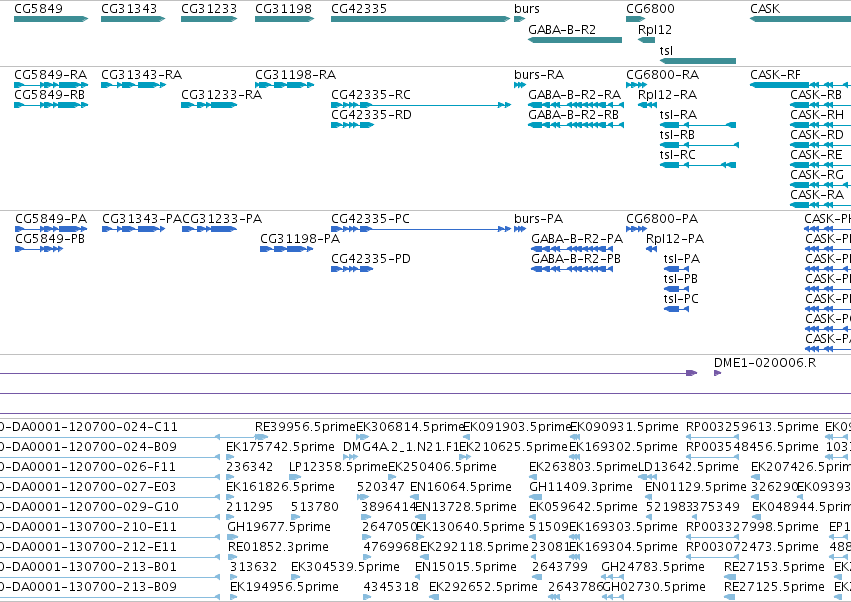The height and width of the screenshot is (602, 851).
Task: Click the CASK-RG transcript label
Action: pyautogui.click(x=817, y=174)
